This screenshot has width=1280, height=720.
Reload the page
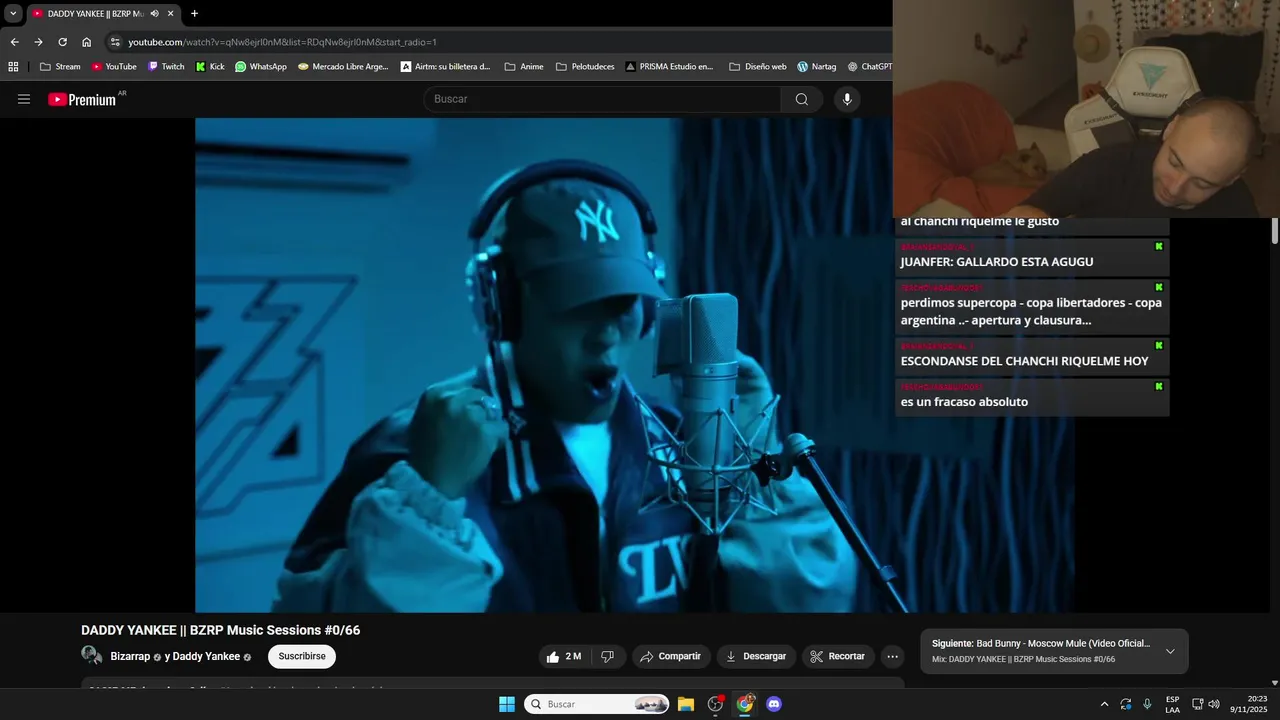(x=62, y=42)
